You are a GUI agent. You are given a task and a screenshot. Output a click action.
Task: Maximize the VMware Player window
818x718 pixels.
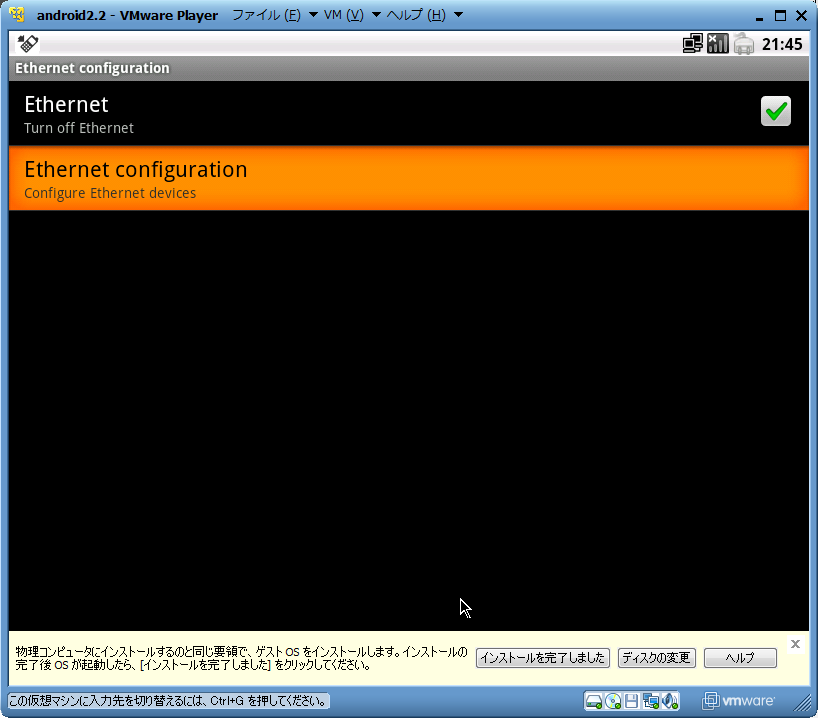(x=780, y=16)
